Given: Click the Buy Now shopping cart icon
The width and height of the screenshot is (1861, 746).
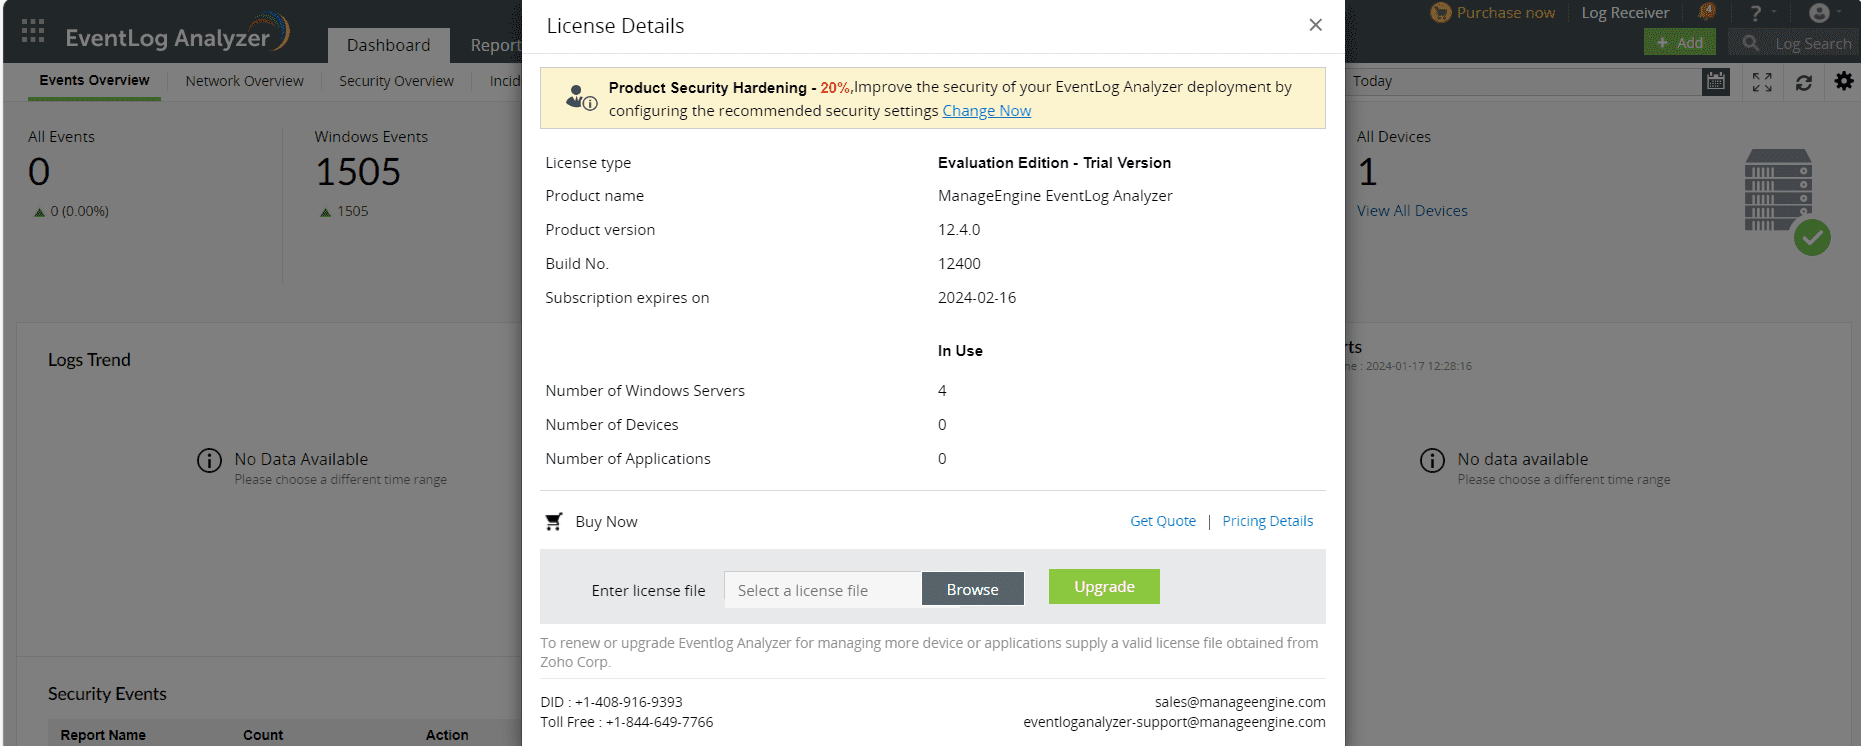Looking at the screenshot, I should (x=554, y=522).
